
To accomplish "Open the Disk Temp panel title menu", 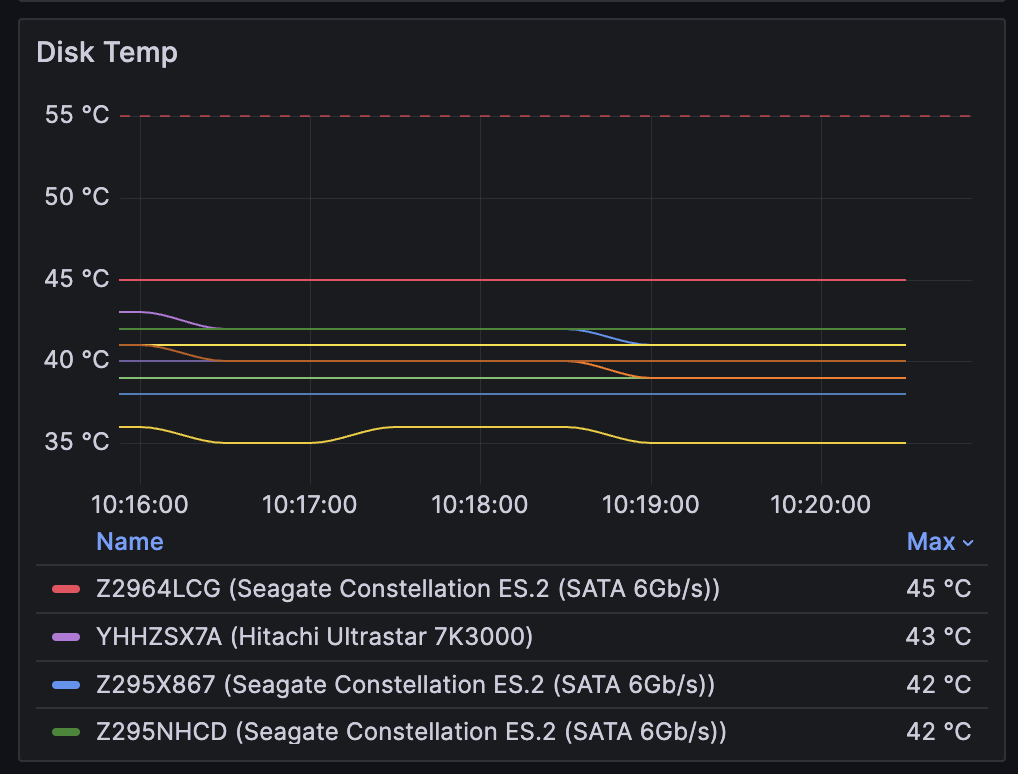I will 107,52.
